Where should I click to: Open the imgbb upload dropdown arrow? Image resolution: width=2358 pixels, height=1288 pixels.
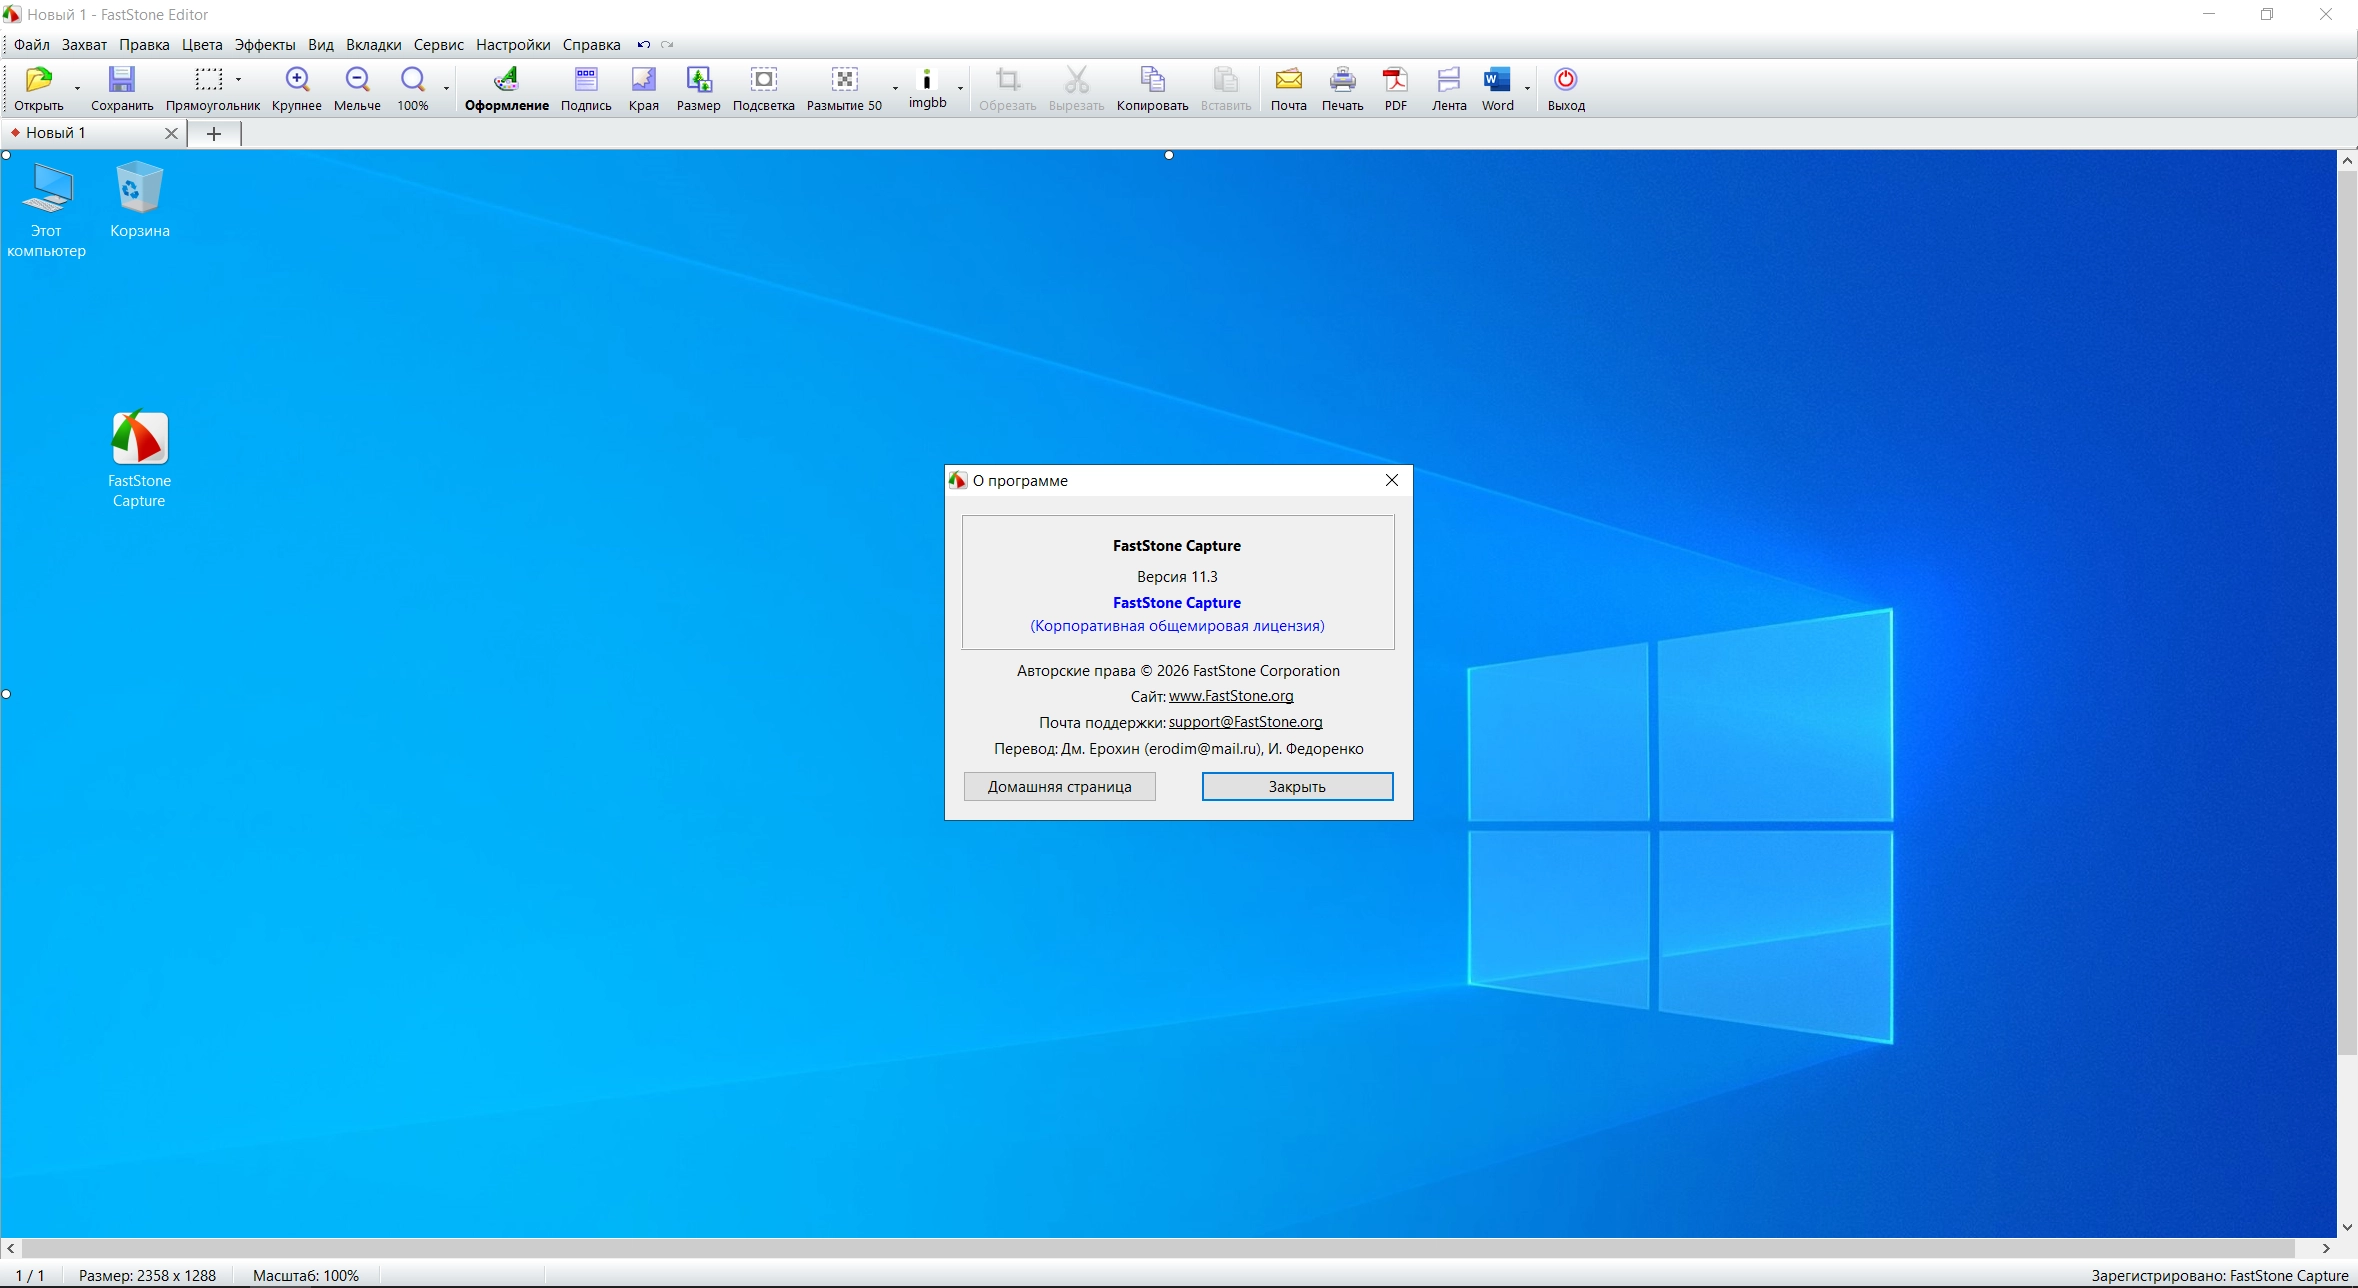pos(960,88)
